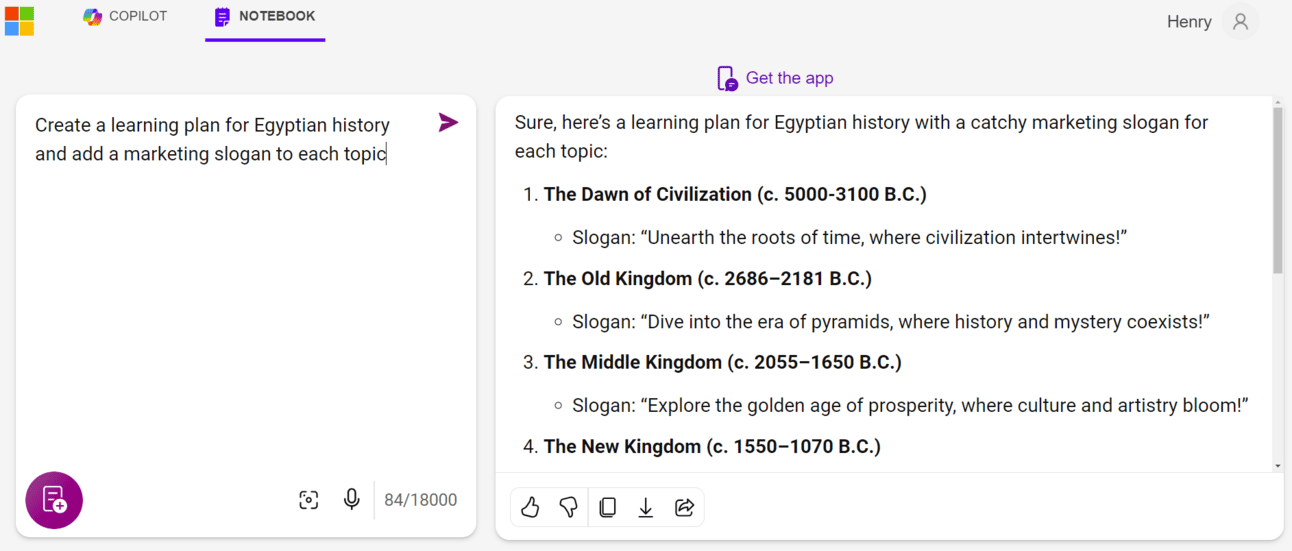Open the Get the app link
This screenshot has width=1292, height=551.
pyautogui.click(x=789, y=78)
